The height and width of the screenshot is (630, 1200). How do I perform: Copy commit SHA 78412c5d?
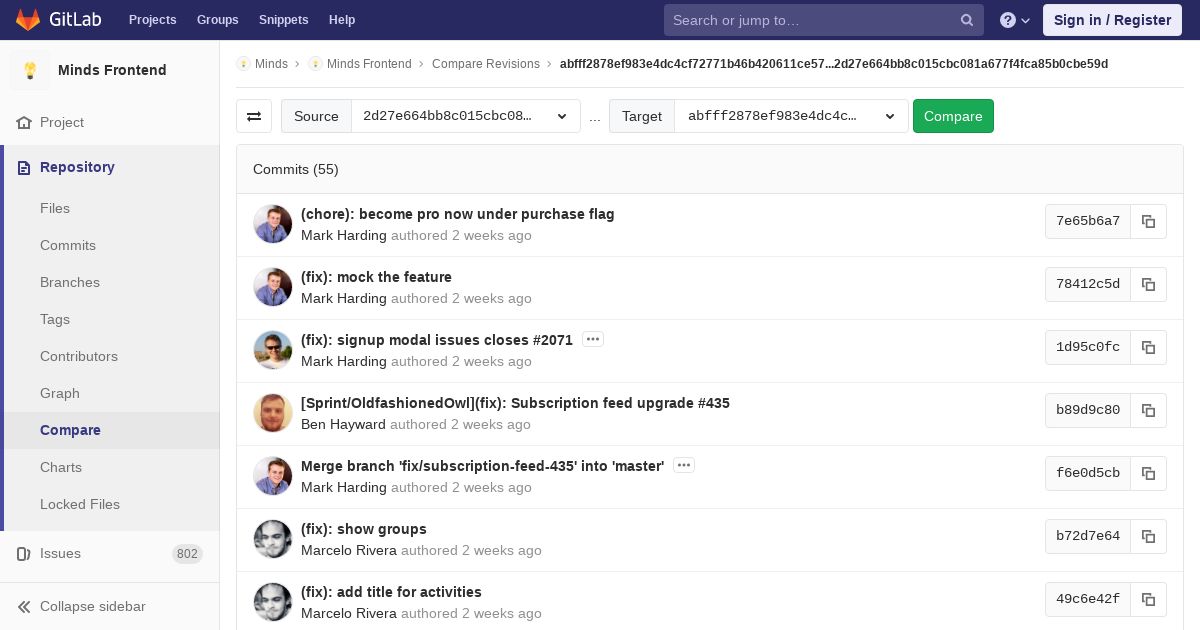pyautogui.click(x=1149, y=284)
